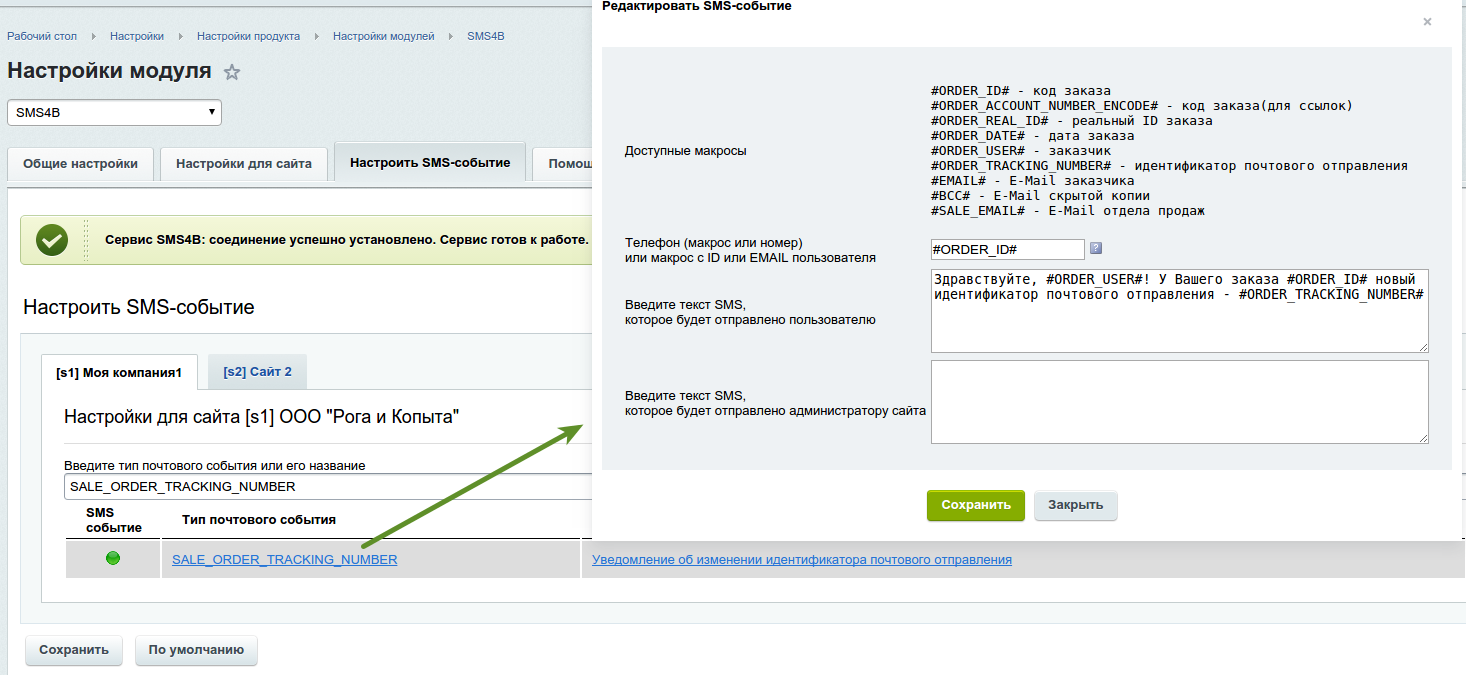
Task: Switch to the [s2] Сайт 2 tab
Action: (257, 372)
